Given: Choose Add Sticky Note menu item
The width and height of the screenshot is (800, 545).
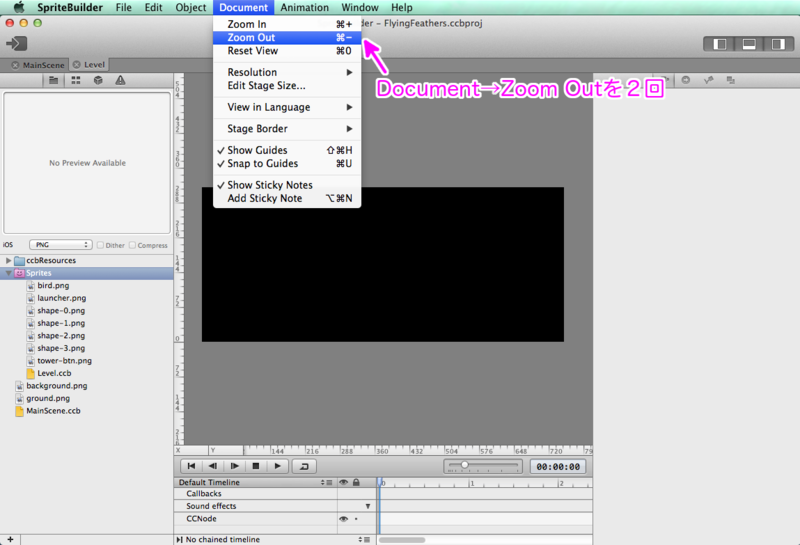Looking at the screenshot, I should click(287, 198).
